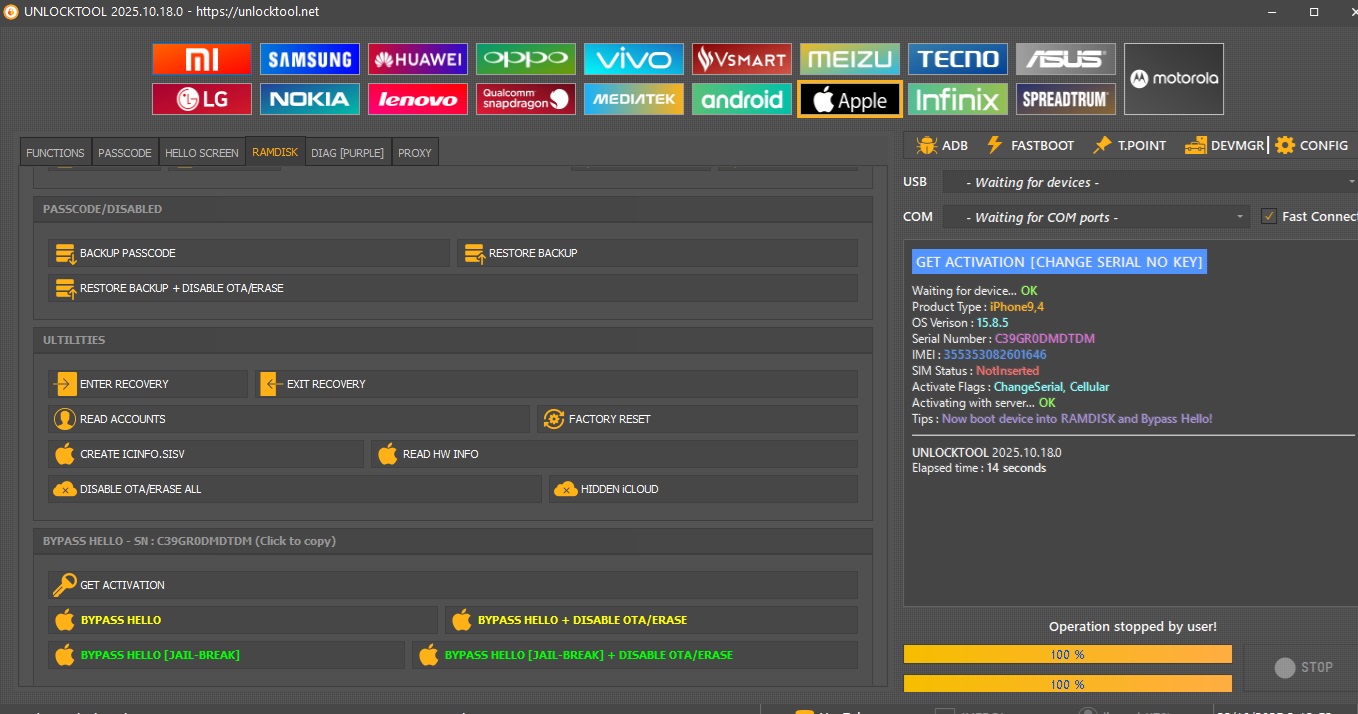
Task: Switch to the PROXY tab
Action: 415,153
